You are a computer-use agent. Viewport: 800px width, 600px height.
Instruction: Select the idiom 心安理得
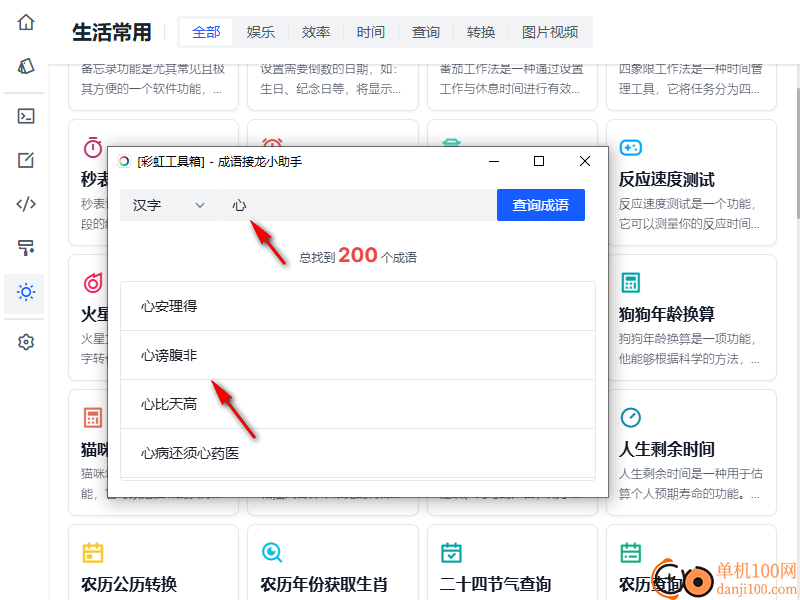tap(358, 306)
